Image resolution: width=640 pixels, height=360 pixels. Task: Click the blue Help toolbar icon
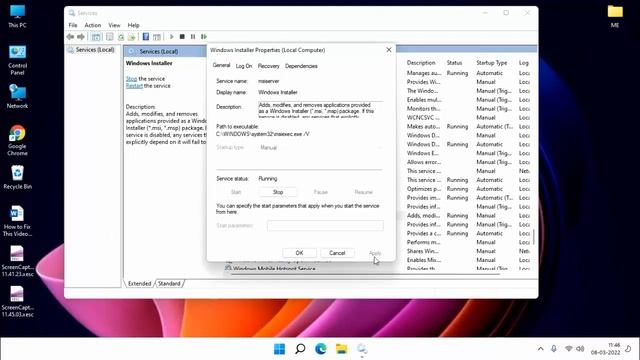(x=146, y=37)
